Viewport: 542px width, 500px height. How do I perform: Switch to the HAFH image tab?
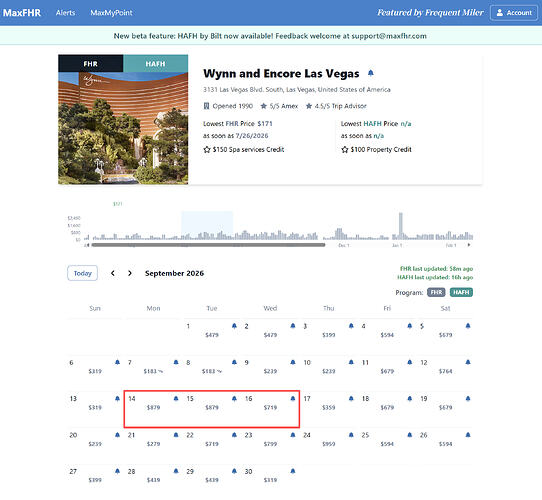click(x=156, y=64)
